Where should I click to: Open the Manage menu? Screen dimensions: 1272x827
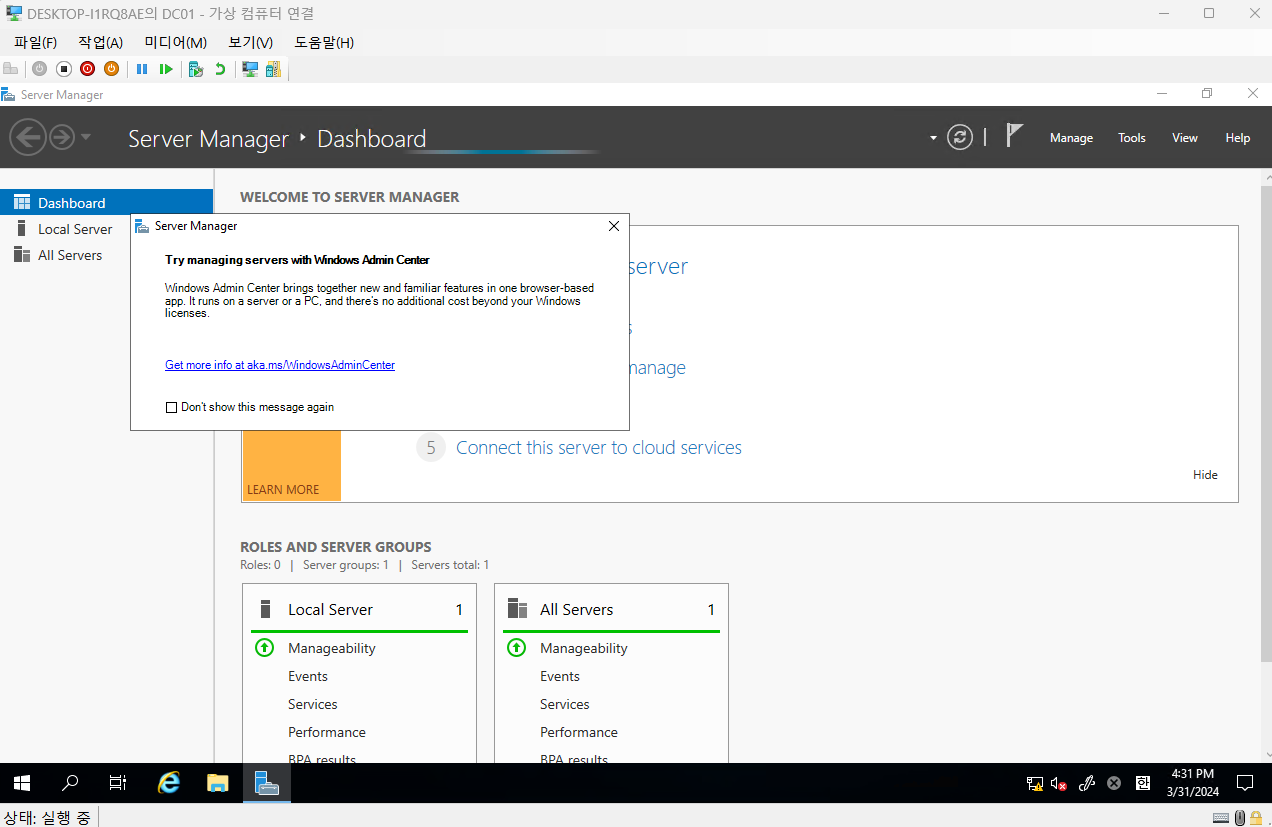point(1071,138)
